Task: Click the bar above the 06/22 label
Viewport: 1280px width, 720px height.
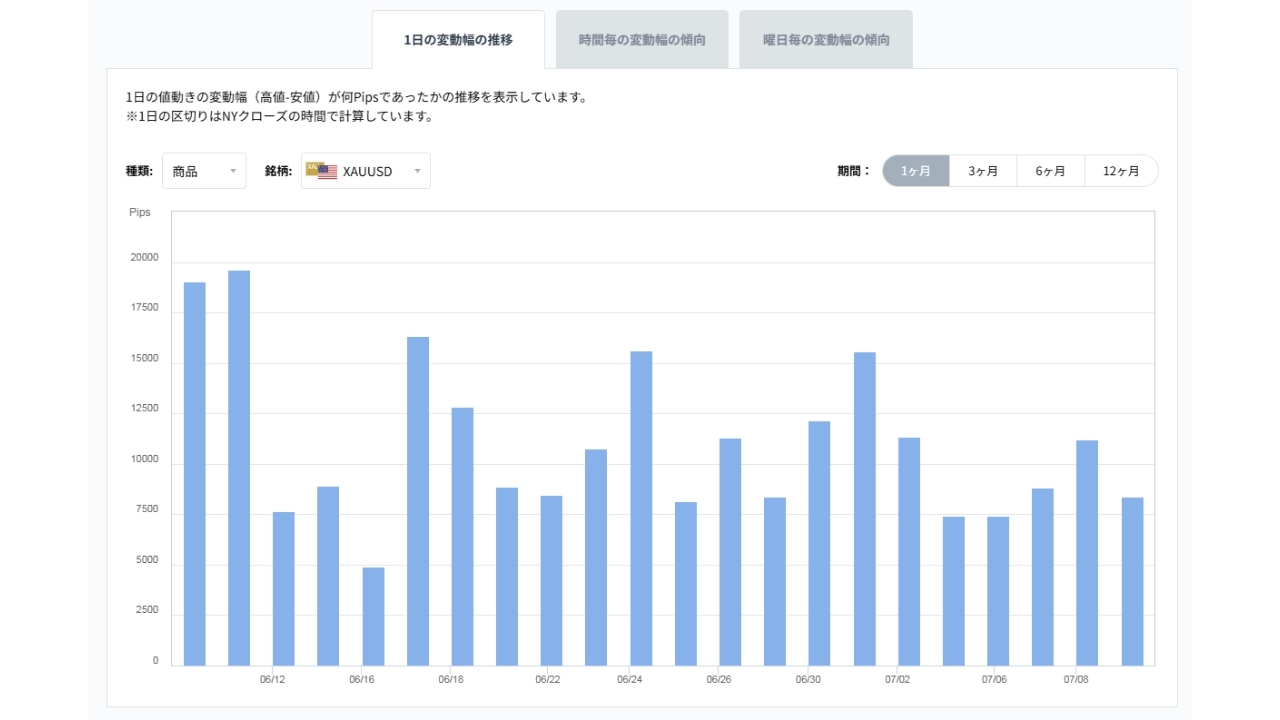Action: (x=552, y=581)
